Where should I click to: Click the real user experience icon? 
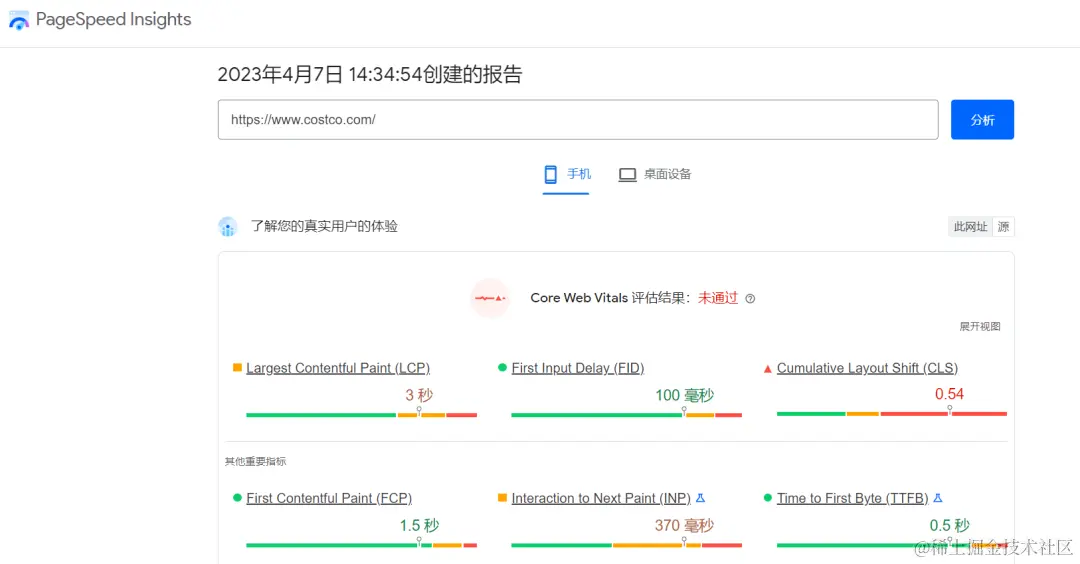[x=228, y=227]
